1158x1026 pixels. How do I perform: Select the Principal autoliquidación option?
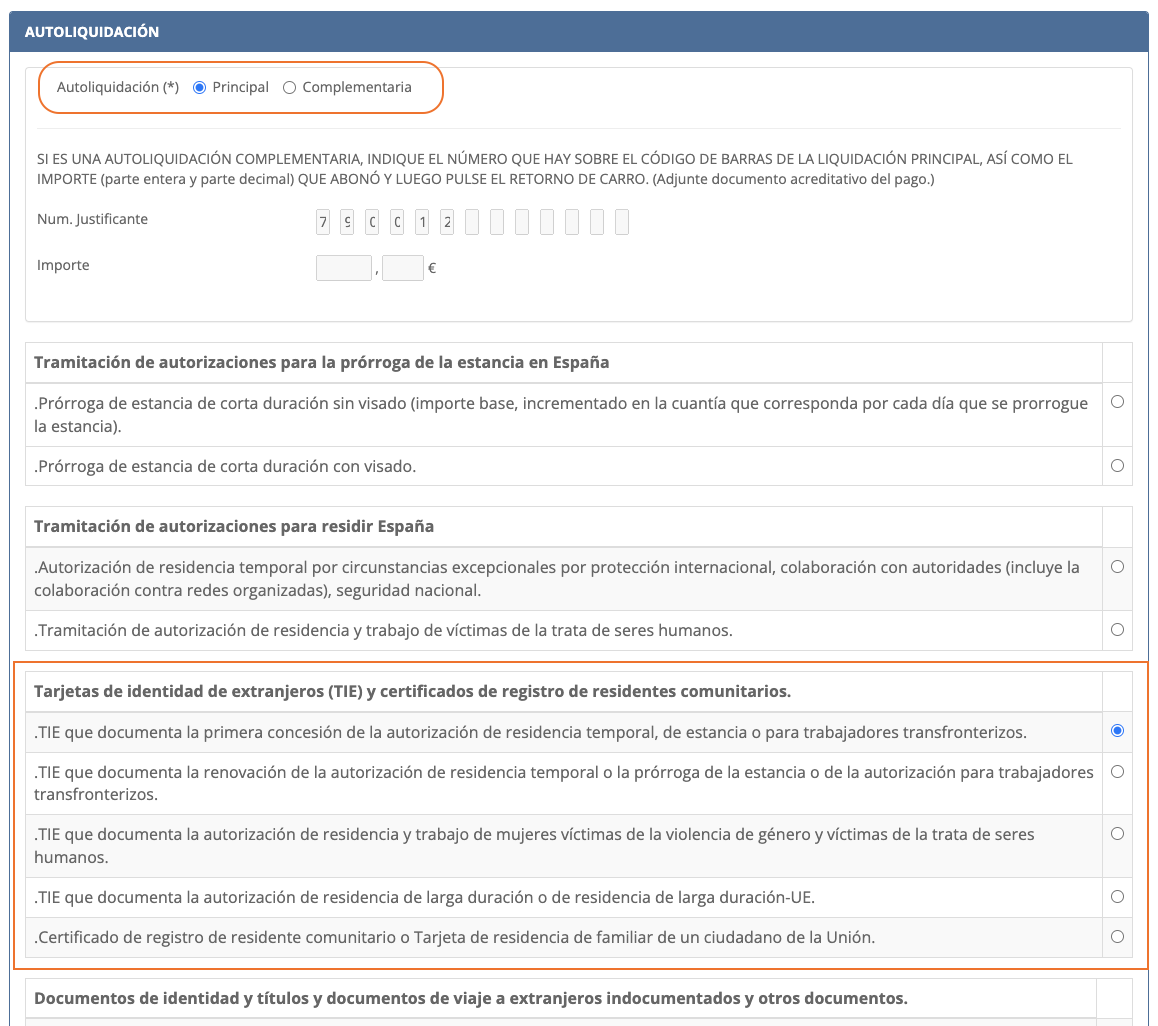(199, 88)
